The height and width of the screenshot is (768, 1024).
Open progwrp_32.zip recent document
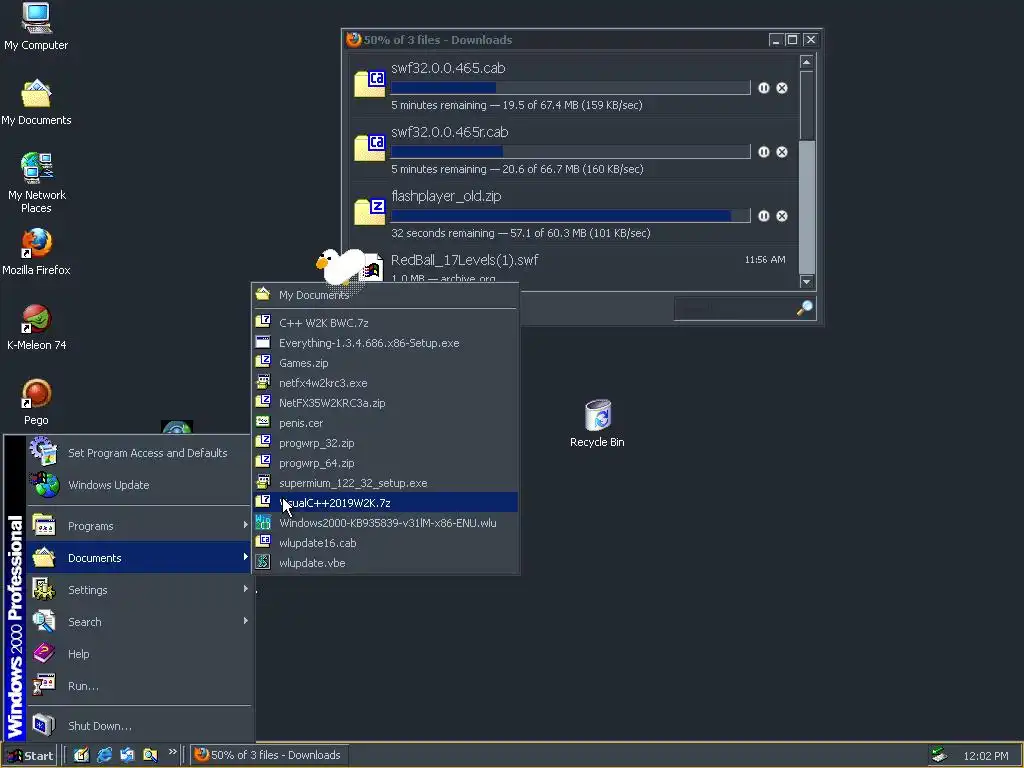[x=385, y=443]
